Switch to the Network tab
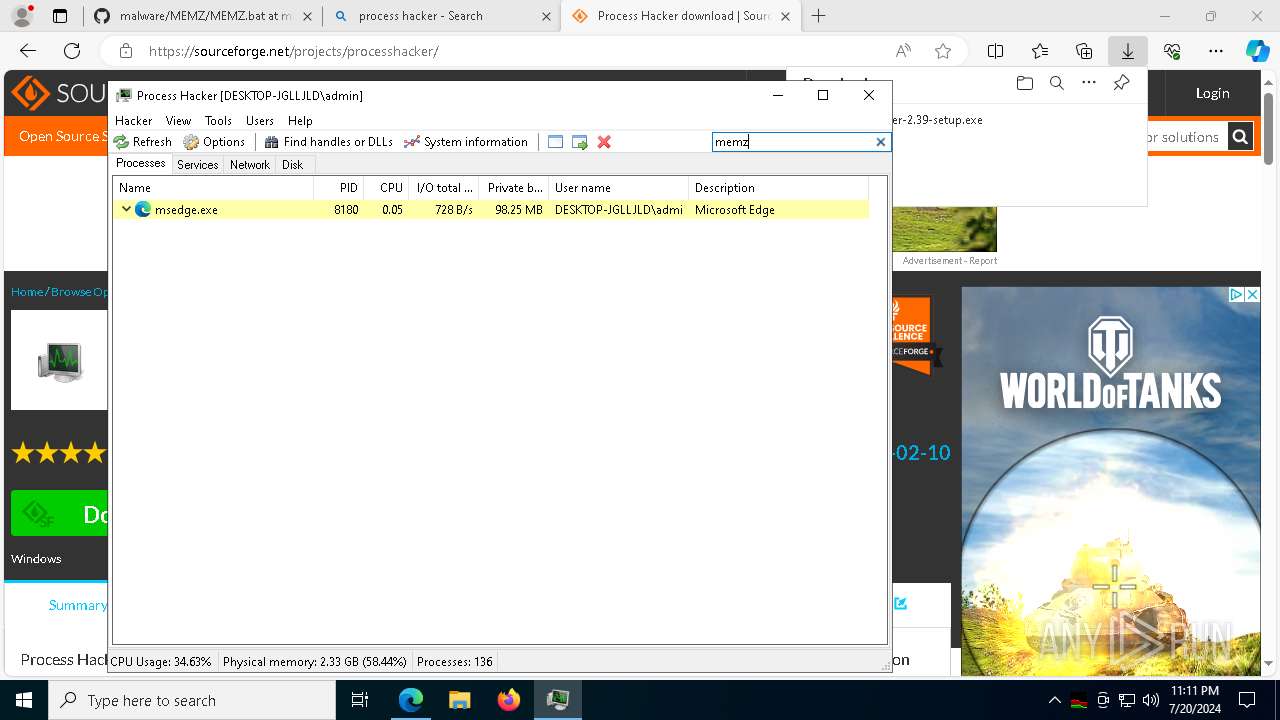 point(249,164)
